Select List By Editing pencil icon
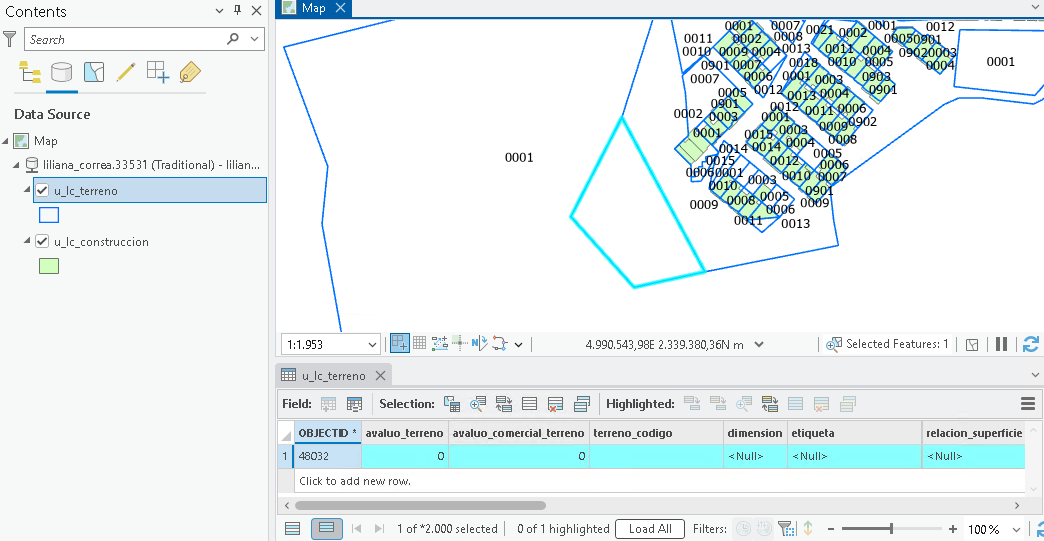 [x=126, y=72]
